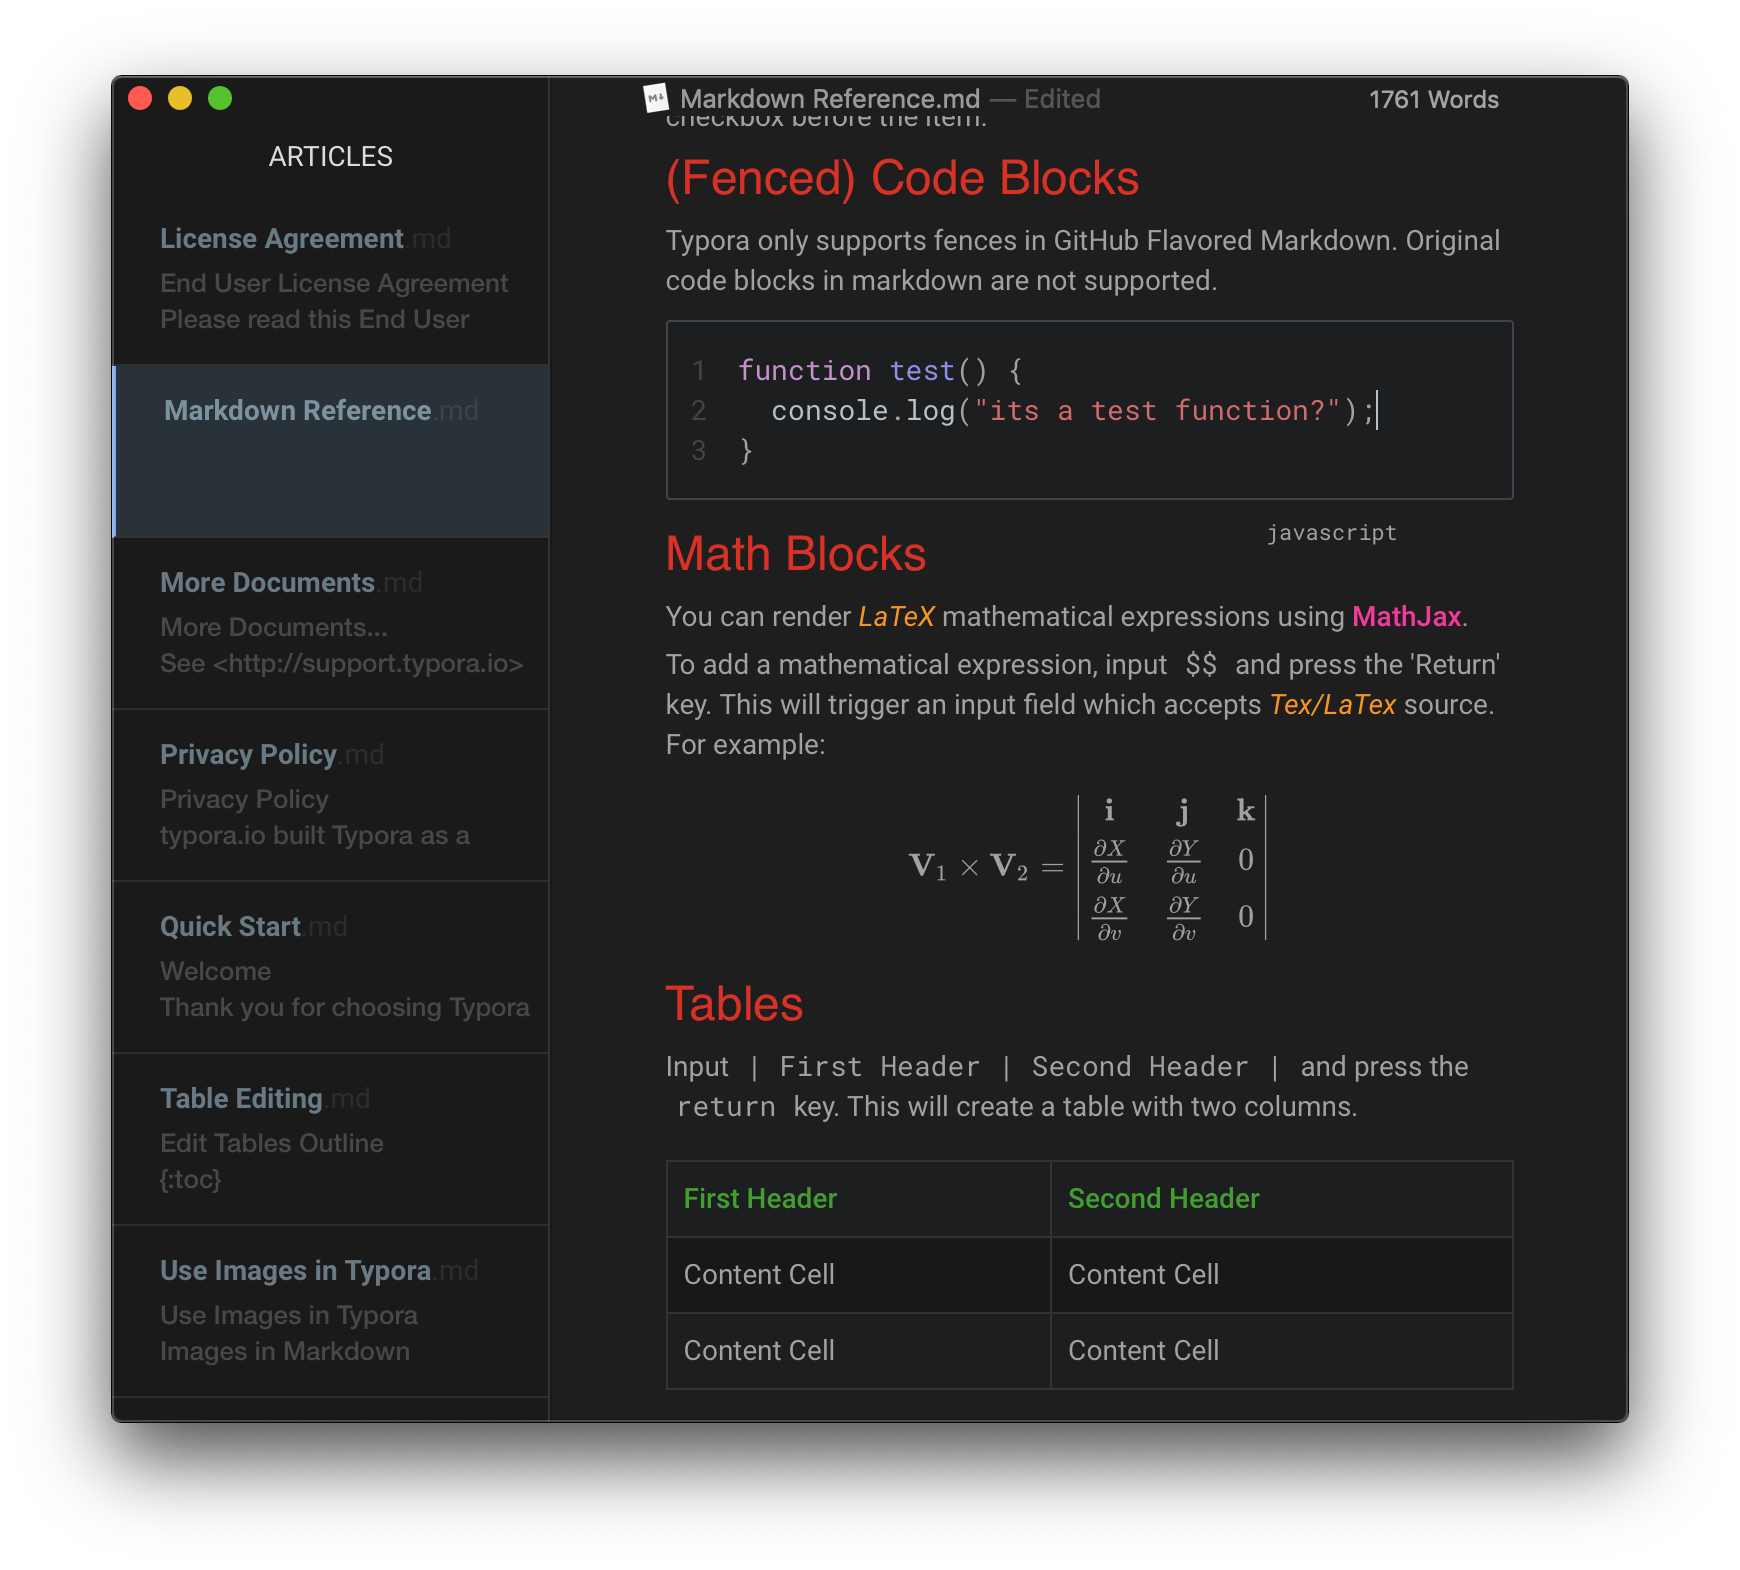The width and height of the screenshot is (1740, 1570).
Task: Click the 'First Header' inline code text
Action: tap(880, 1067)
